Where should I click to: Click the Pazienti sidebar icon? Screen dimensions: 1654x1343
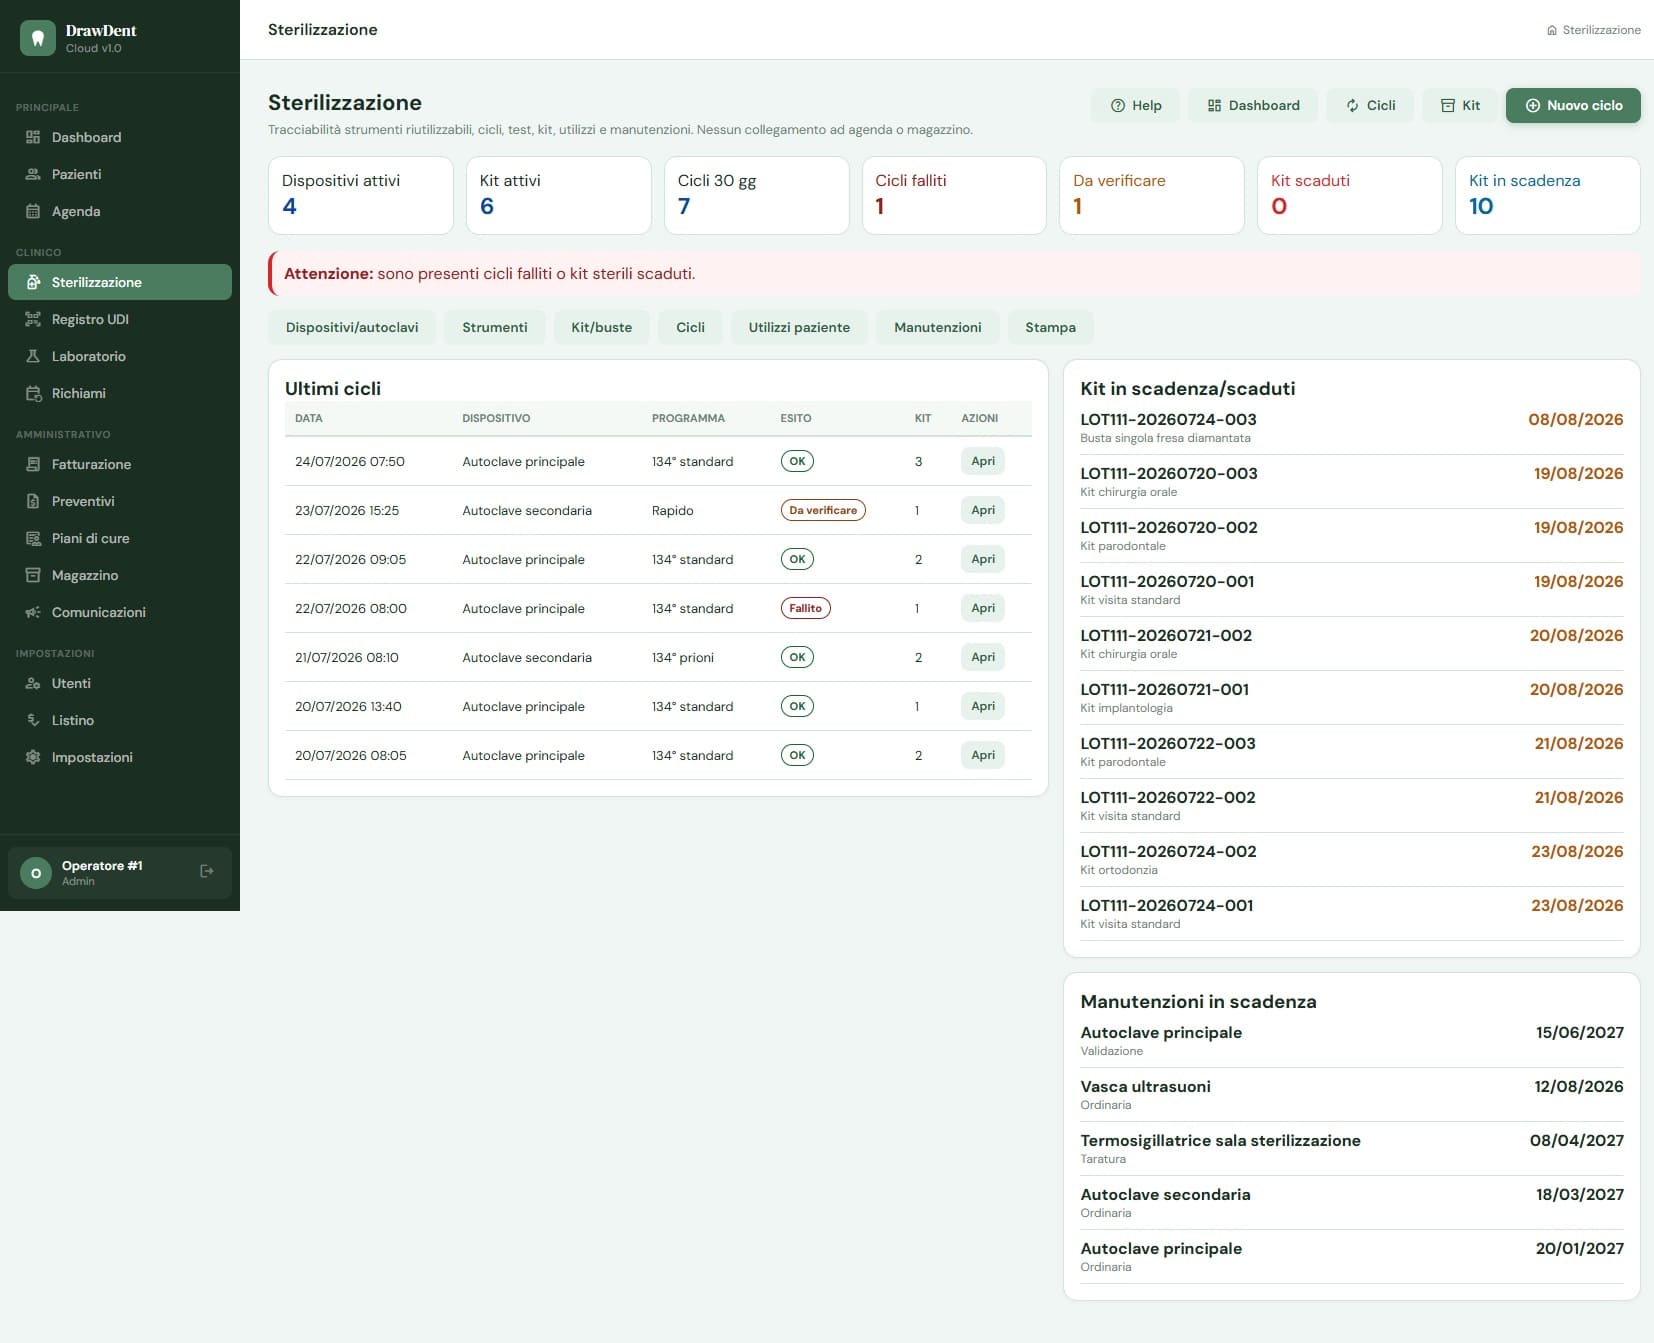(x=33, y=174)
